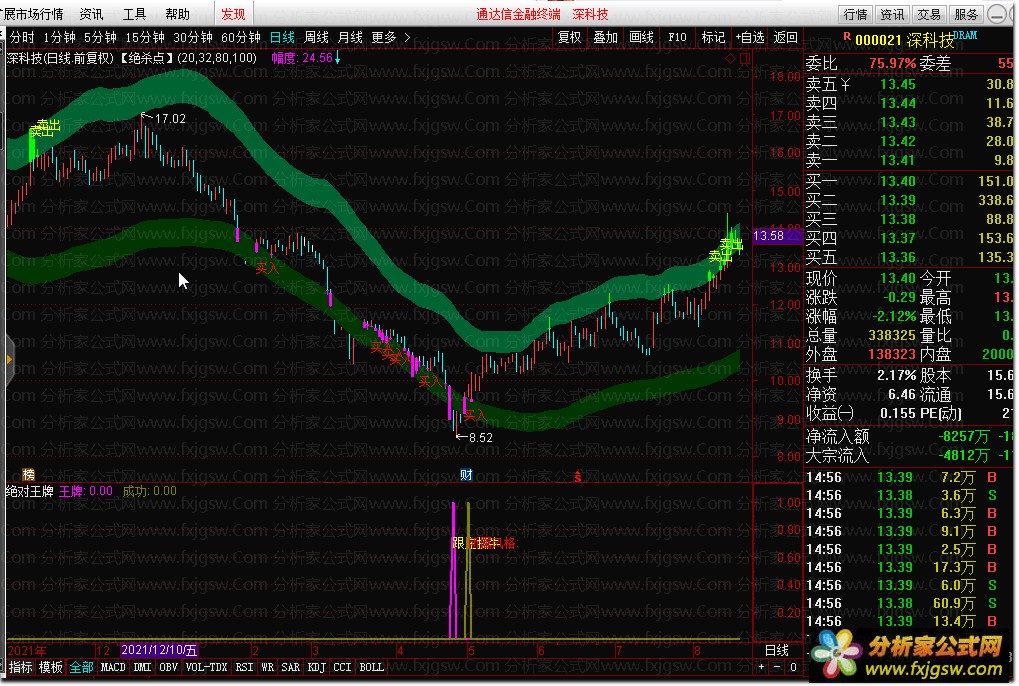
Task: Click the 服务 service button
Action: (x=966, y=14)
